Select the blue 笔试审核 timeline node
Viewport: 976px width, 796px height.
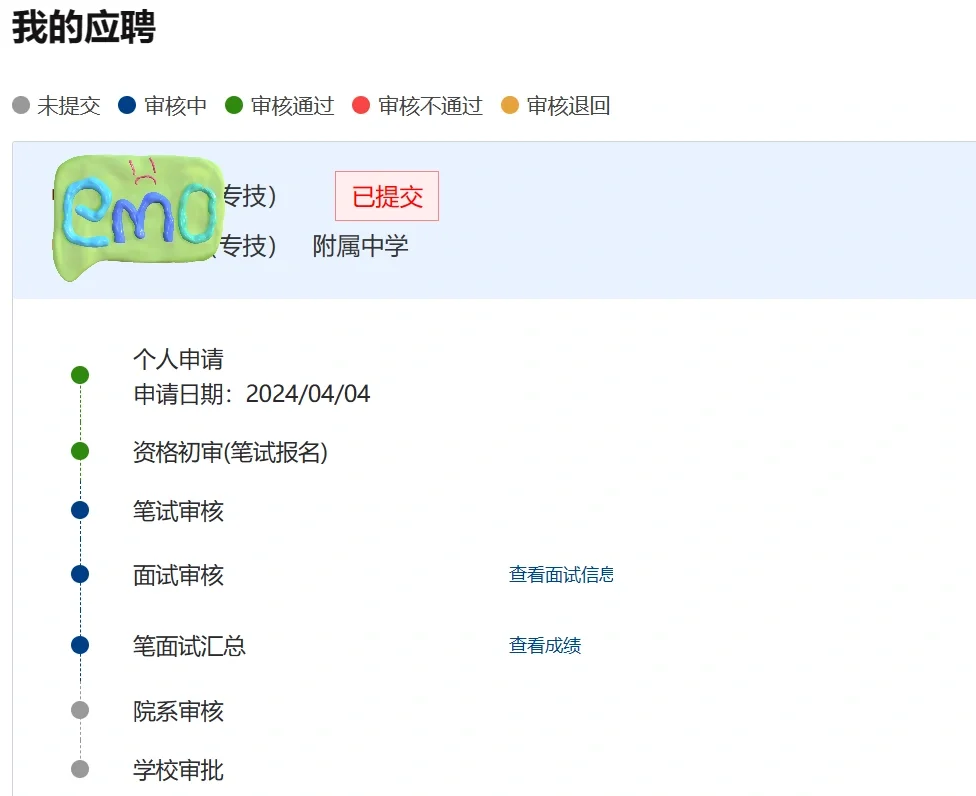click(x=80, y=509)
